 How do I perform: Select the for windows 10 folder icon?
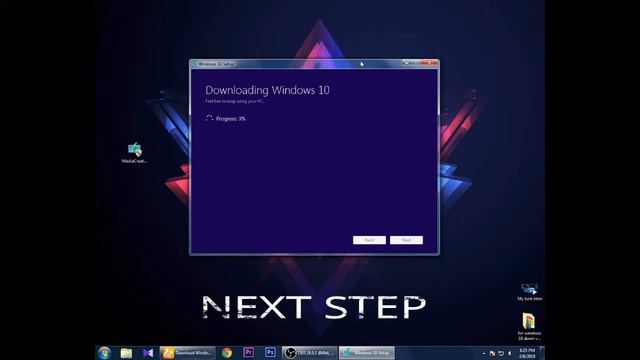point(529,327)
